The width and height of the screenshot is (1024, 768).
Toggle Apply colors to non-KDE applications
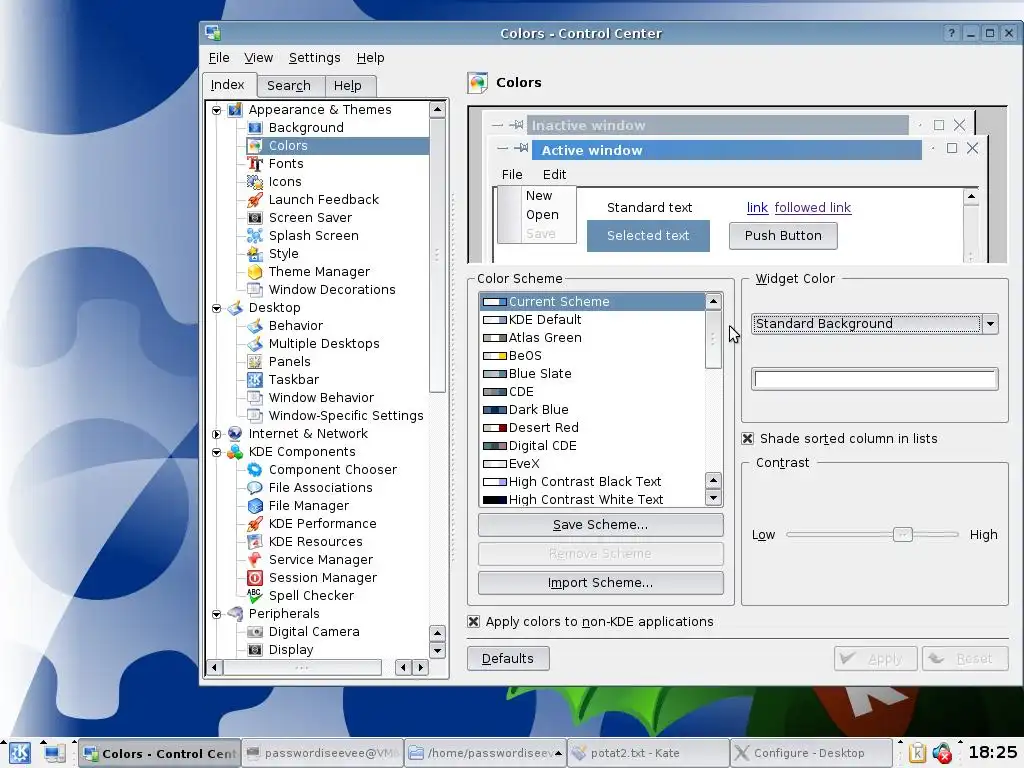[x=473, y=621]
